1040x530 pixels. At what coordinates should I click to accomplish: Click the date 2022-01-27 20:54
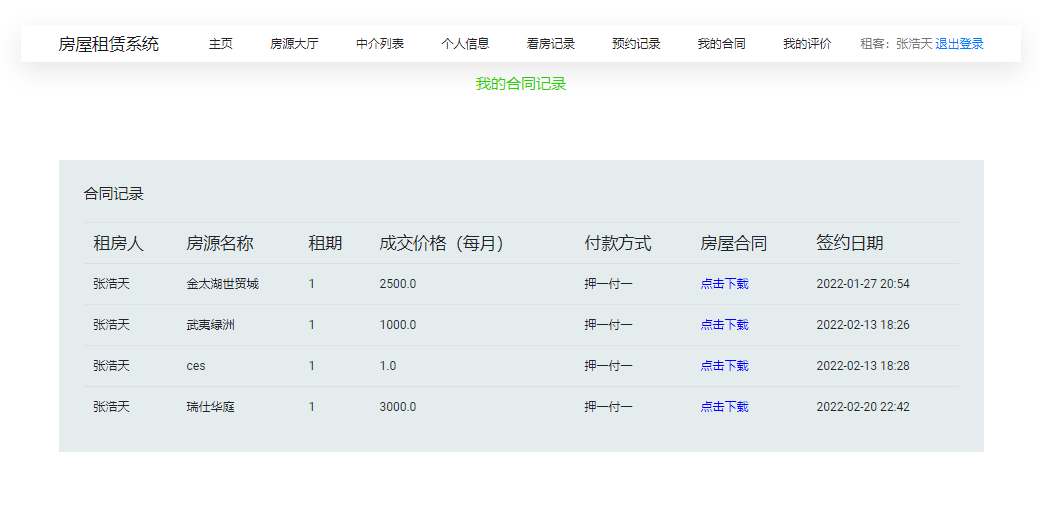point(863,284)
